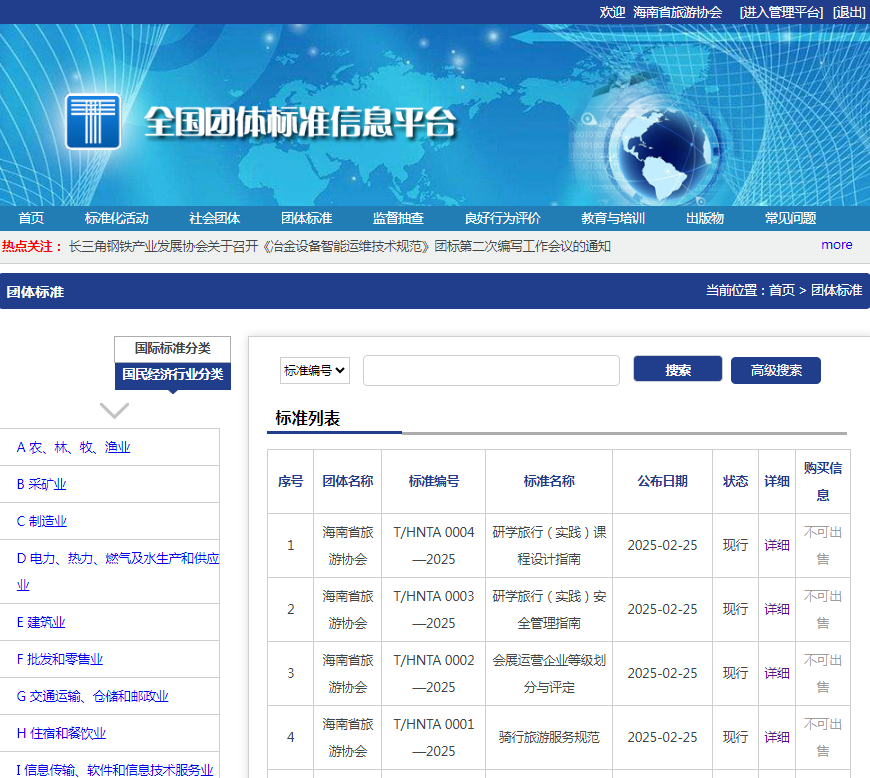Select category G 交通运输、仓储和邮政业
This screenshot has width=870, height=778.
92,696
